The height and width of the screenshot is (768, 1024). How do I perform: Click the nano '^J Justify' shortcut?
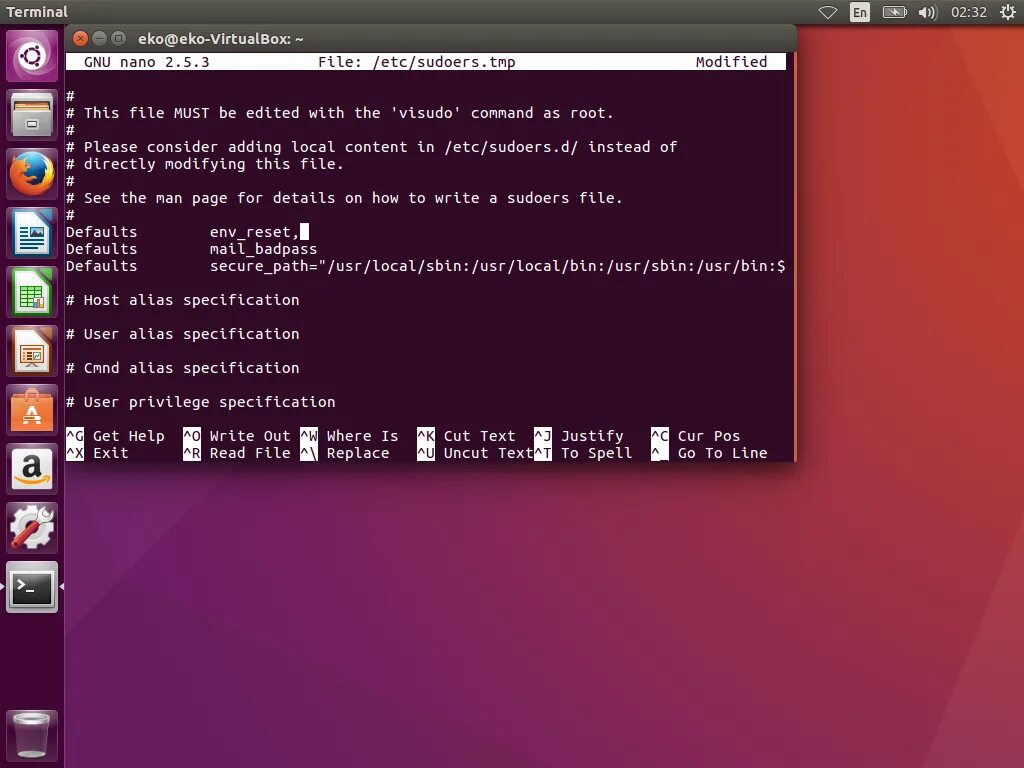click(579, 436)
